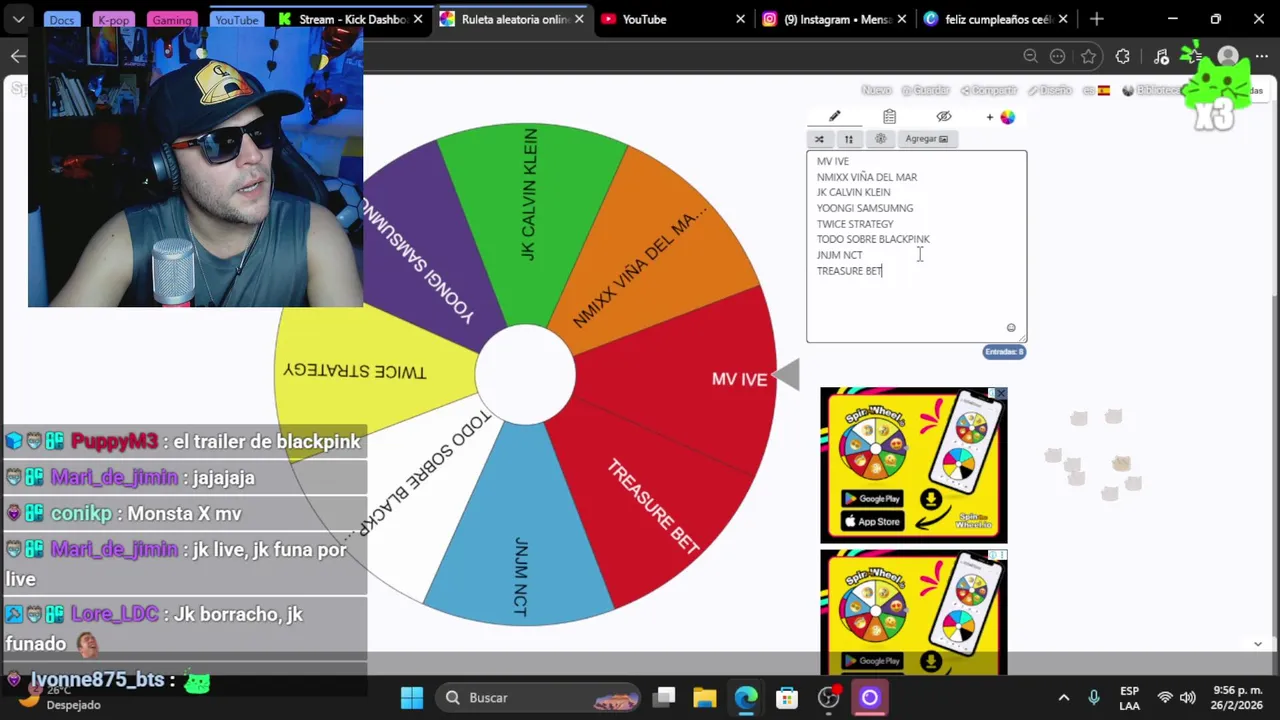The height and width of the screenshot is (720, 1280).
Task: Open the Docs tab group
Action: (x=61, y=19)
